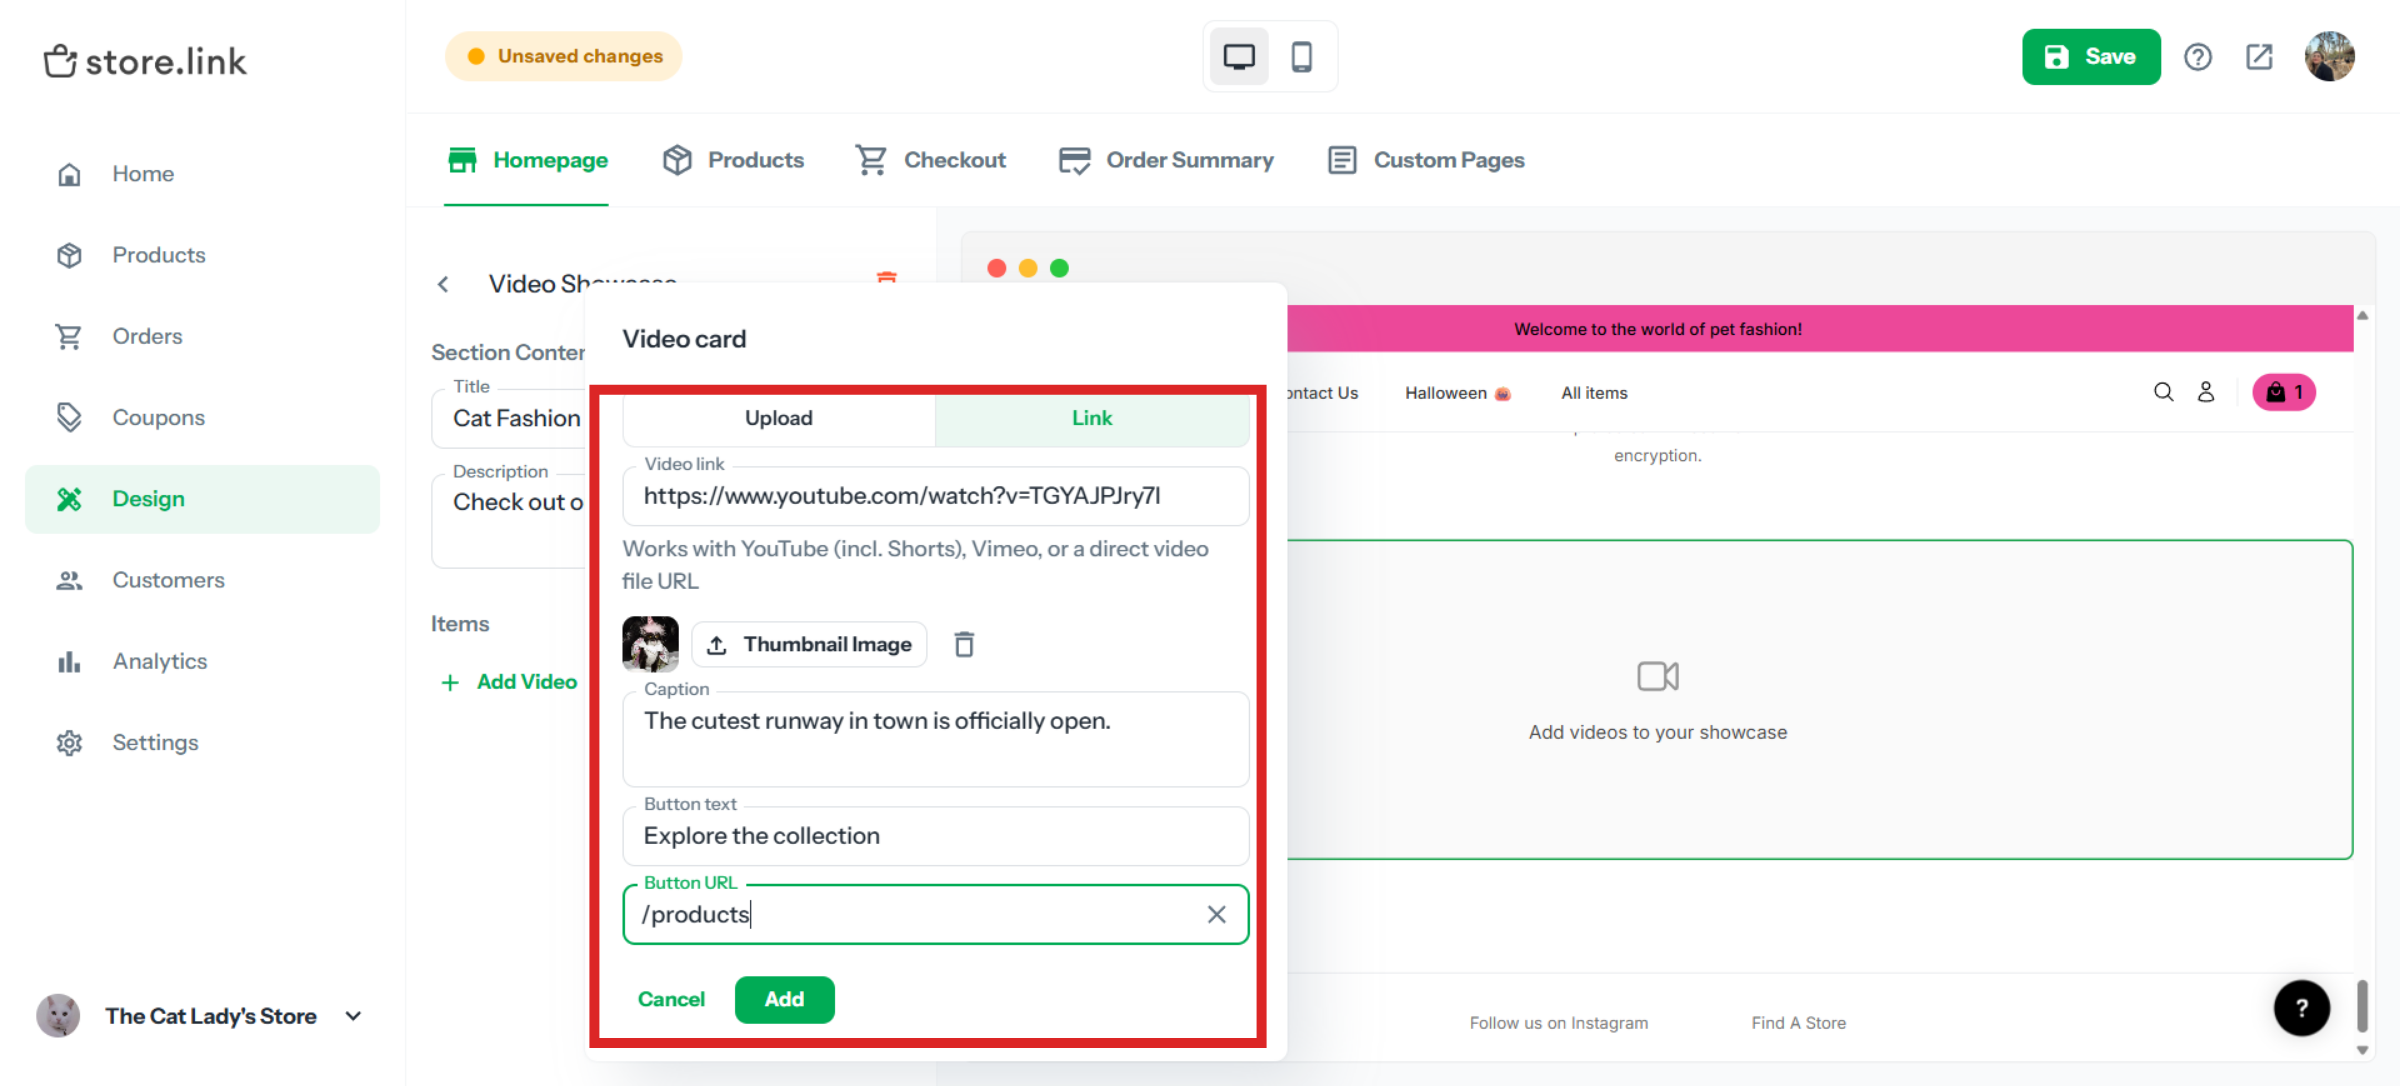
Task: Open store in new tab icon
Action: (x=2259, y=57)
